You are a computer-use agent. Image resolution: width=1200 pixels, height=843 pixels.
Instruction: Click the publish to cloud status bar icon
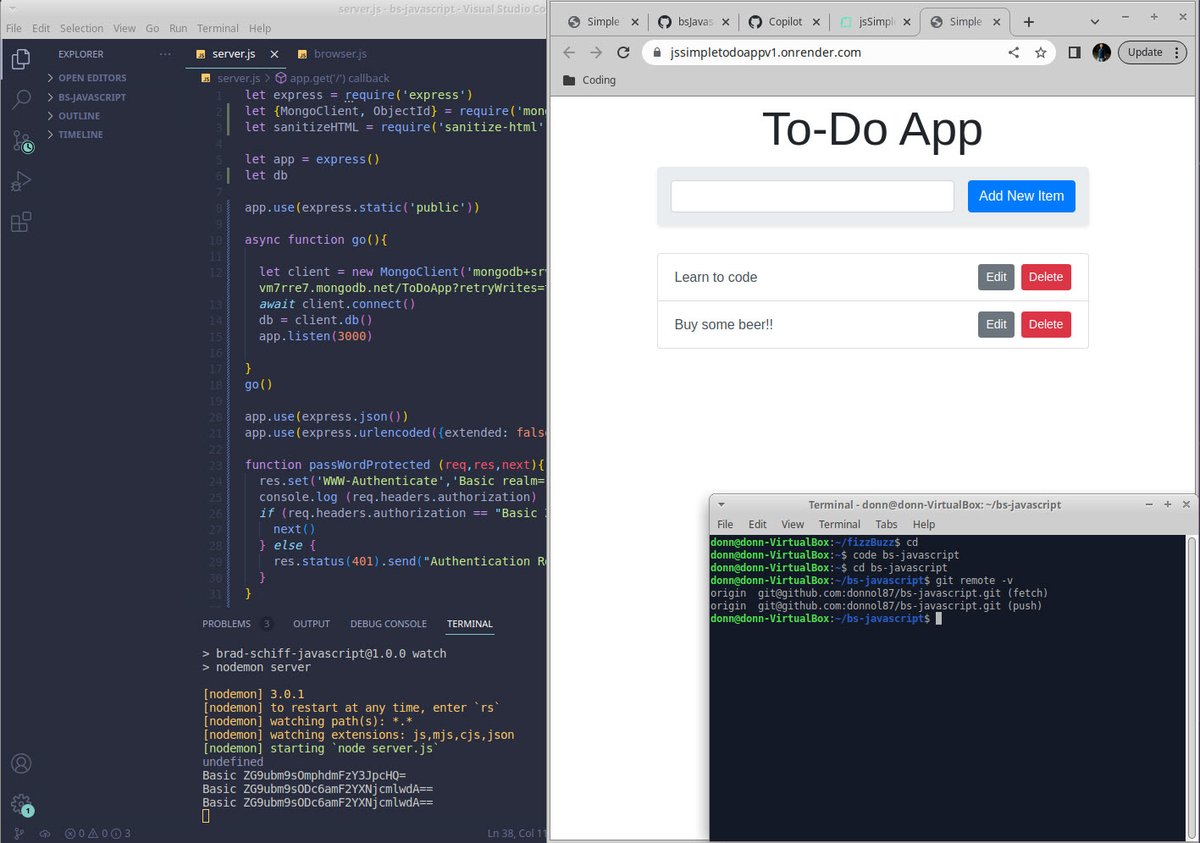click(44, 833)
